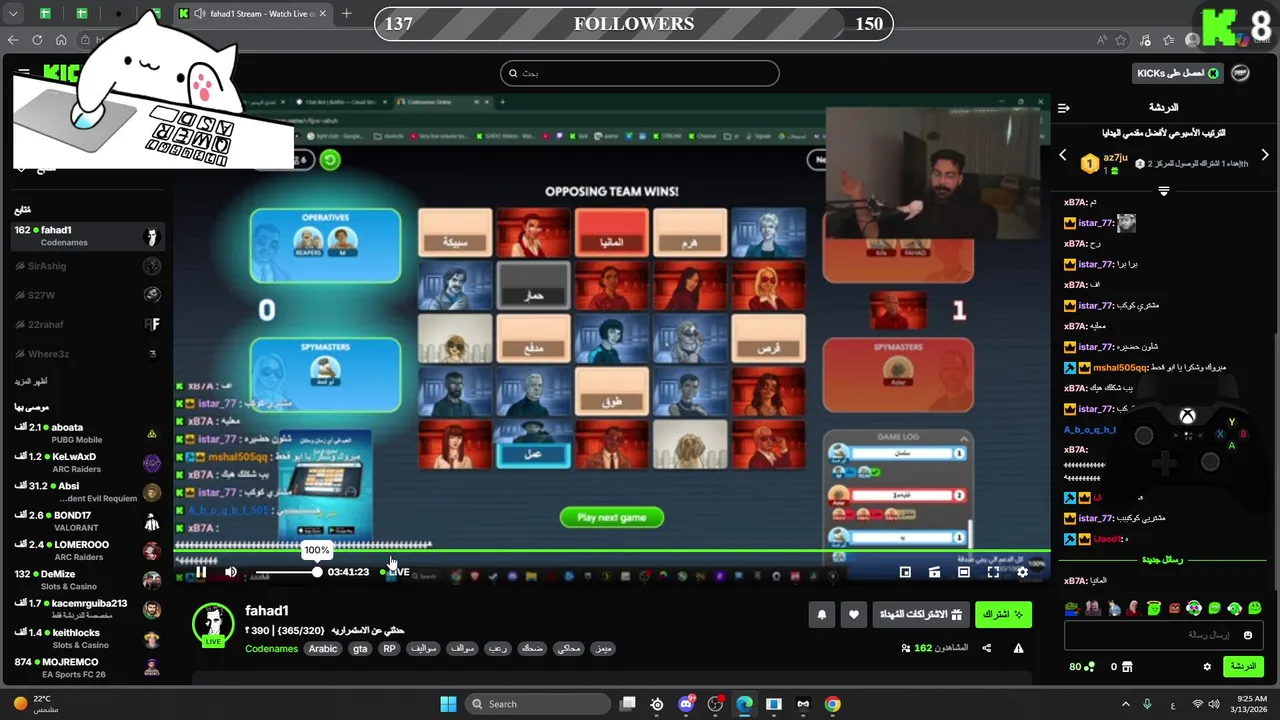Report stream with the warning triangle icon

click(x=1018, y=648)
